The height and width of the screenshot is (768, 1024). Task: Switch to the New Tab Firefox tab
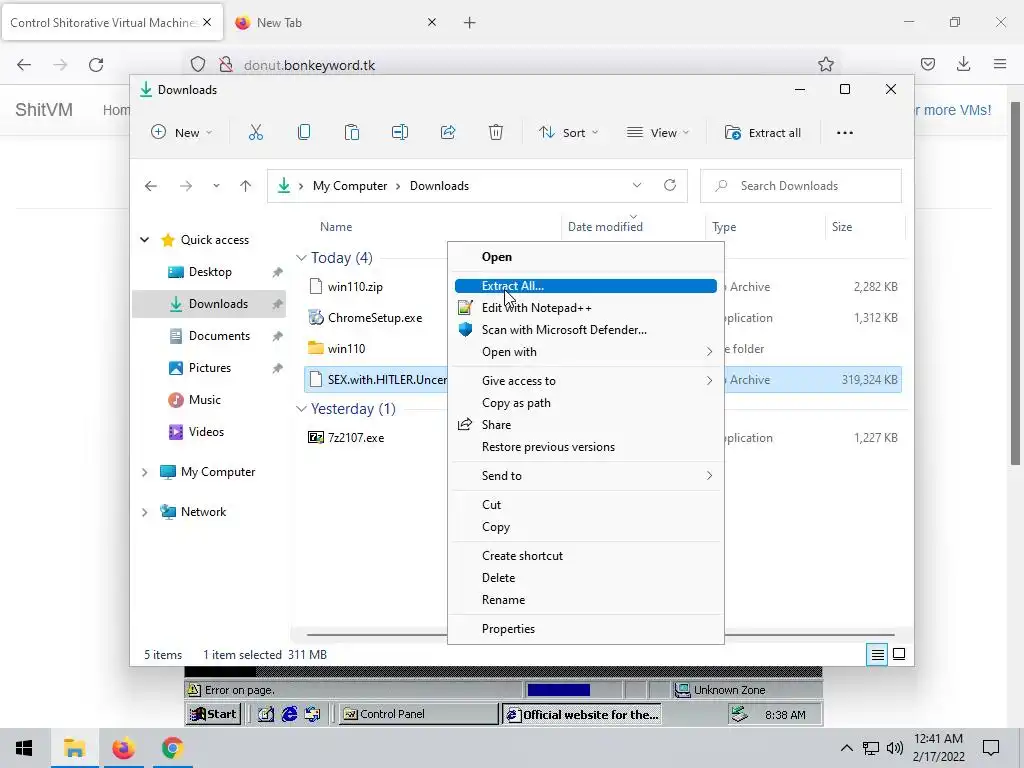tap(335, 23)
